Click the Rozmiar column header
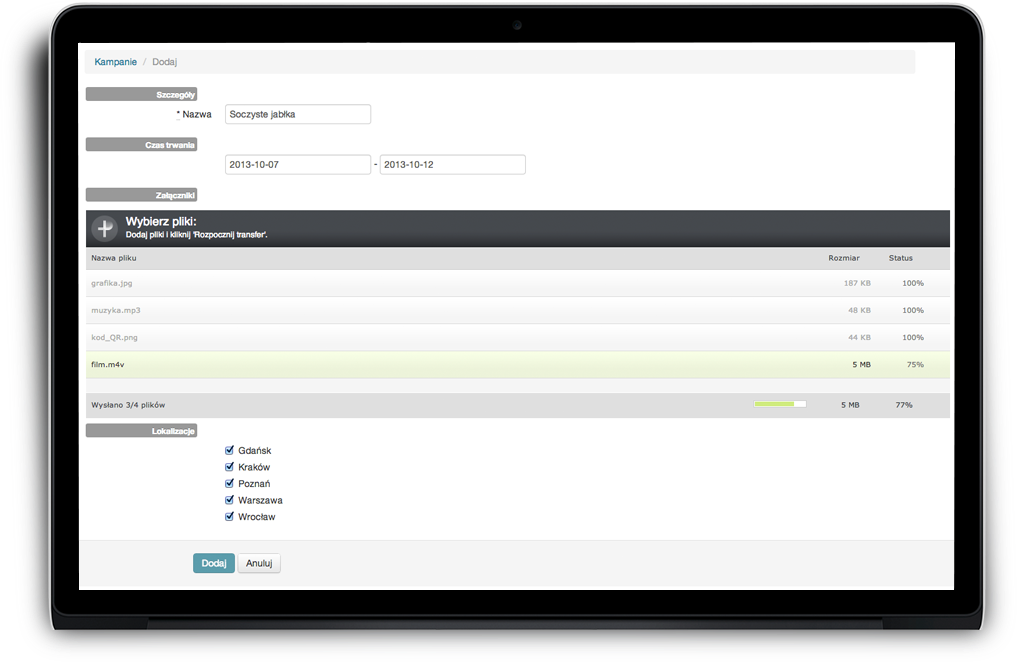 [843, 258]
